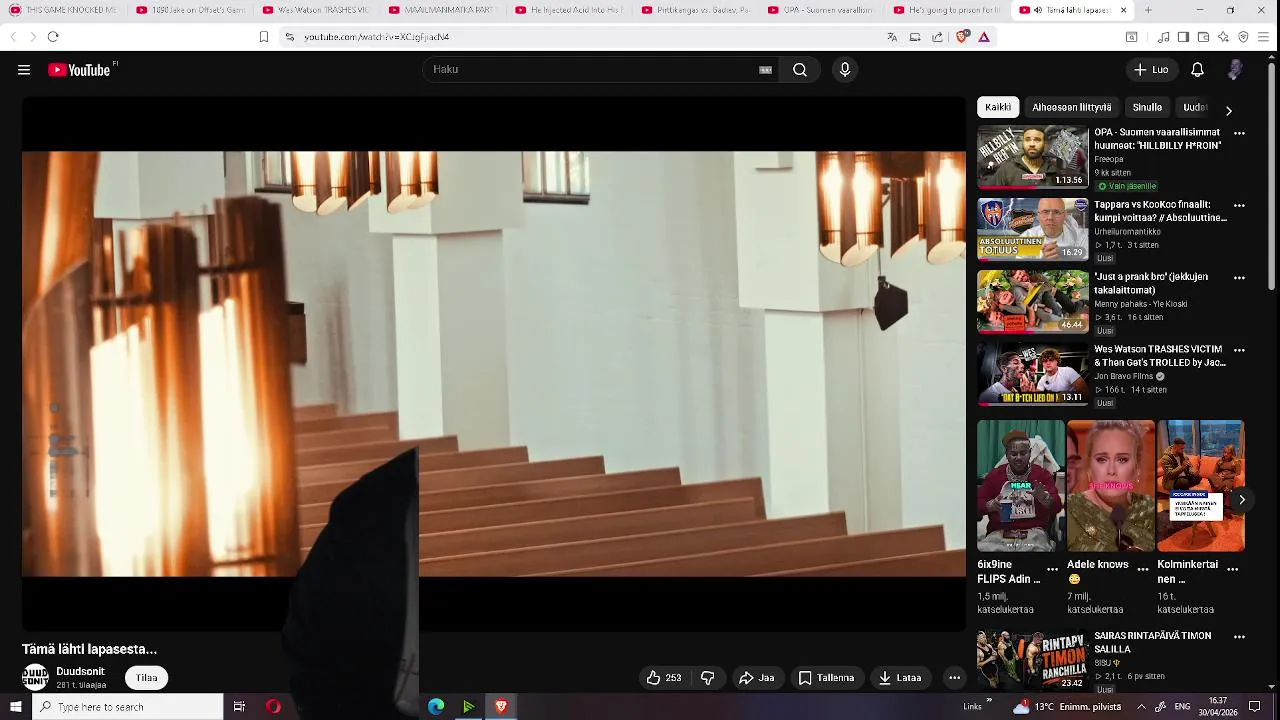Open Microsoft Edge from taskbar
Viewport: 1280px width, 720px height.
click(x=436, y=707)
